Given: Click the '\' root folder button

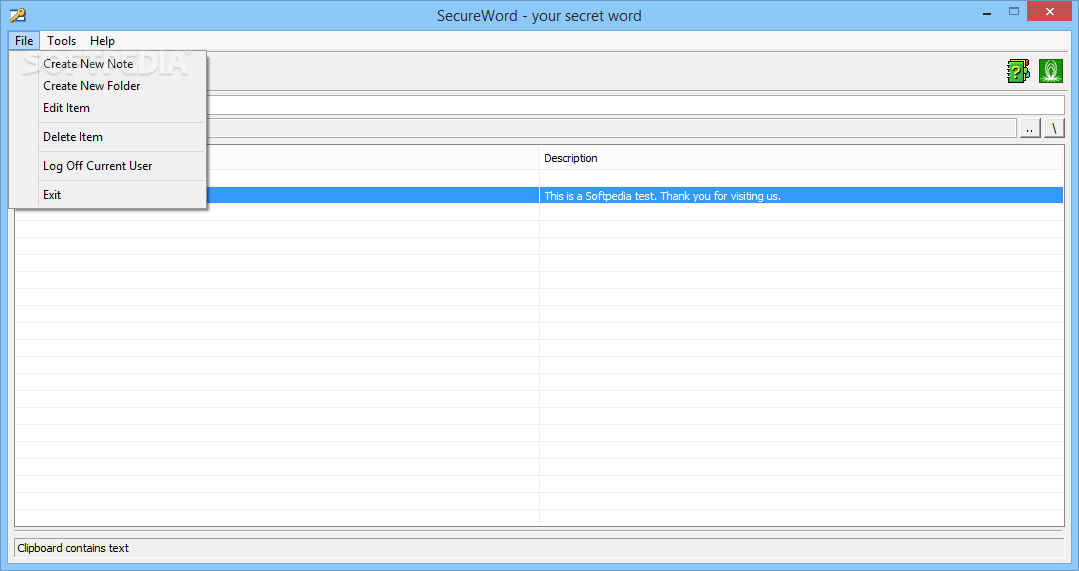Looking at the screenshot, I should [x=1054, y=128].
